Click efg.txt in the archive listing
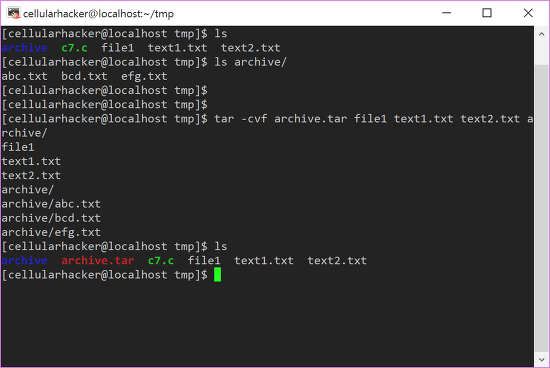 pos(144,76)
